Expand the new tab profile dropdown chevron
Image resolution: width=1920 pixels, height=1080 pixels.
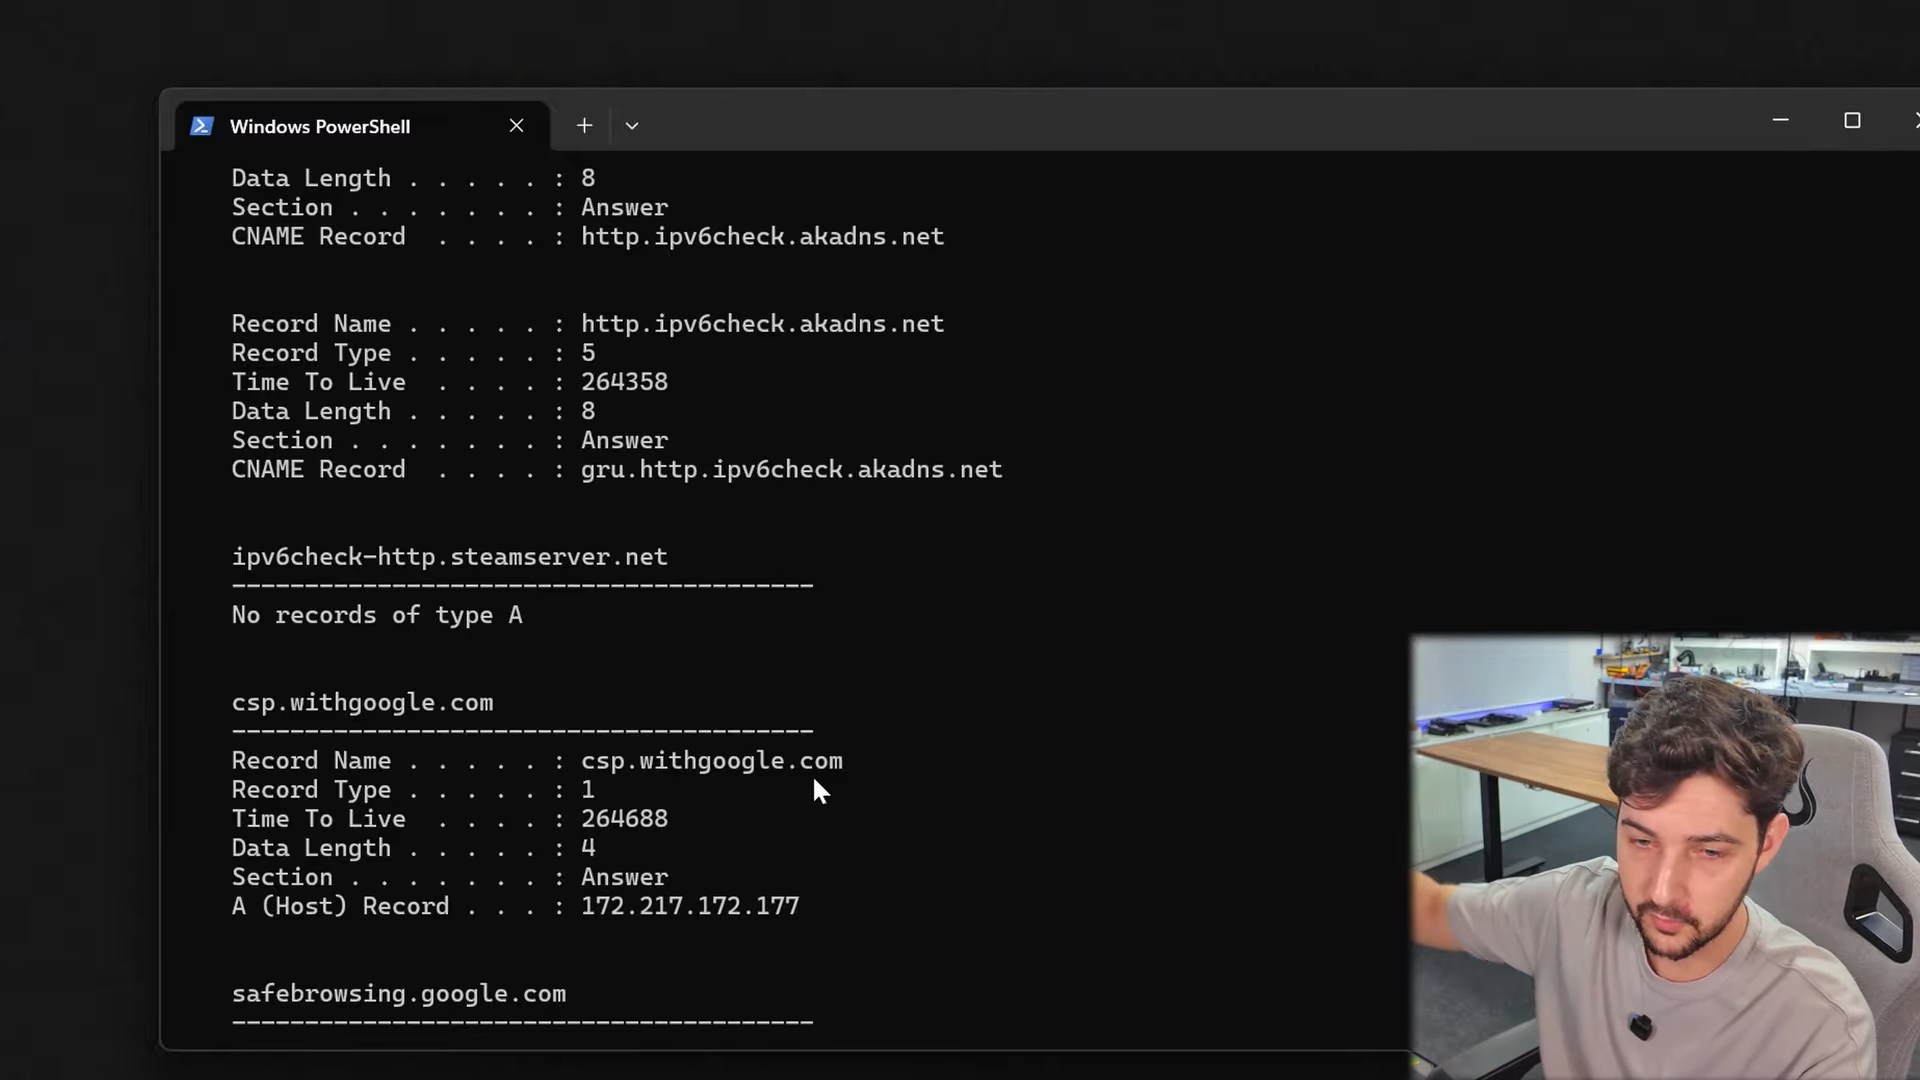click(632, 126)
